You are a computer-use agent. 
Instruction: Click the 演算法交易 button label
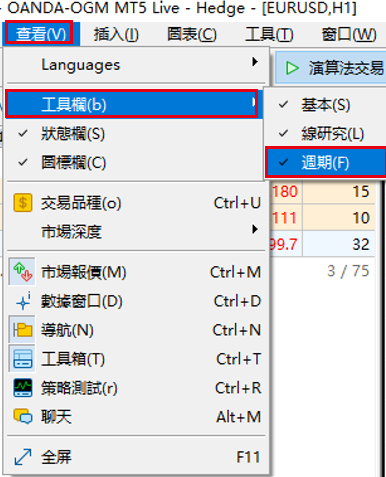(x=346, y=68)
